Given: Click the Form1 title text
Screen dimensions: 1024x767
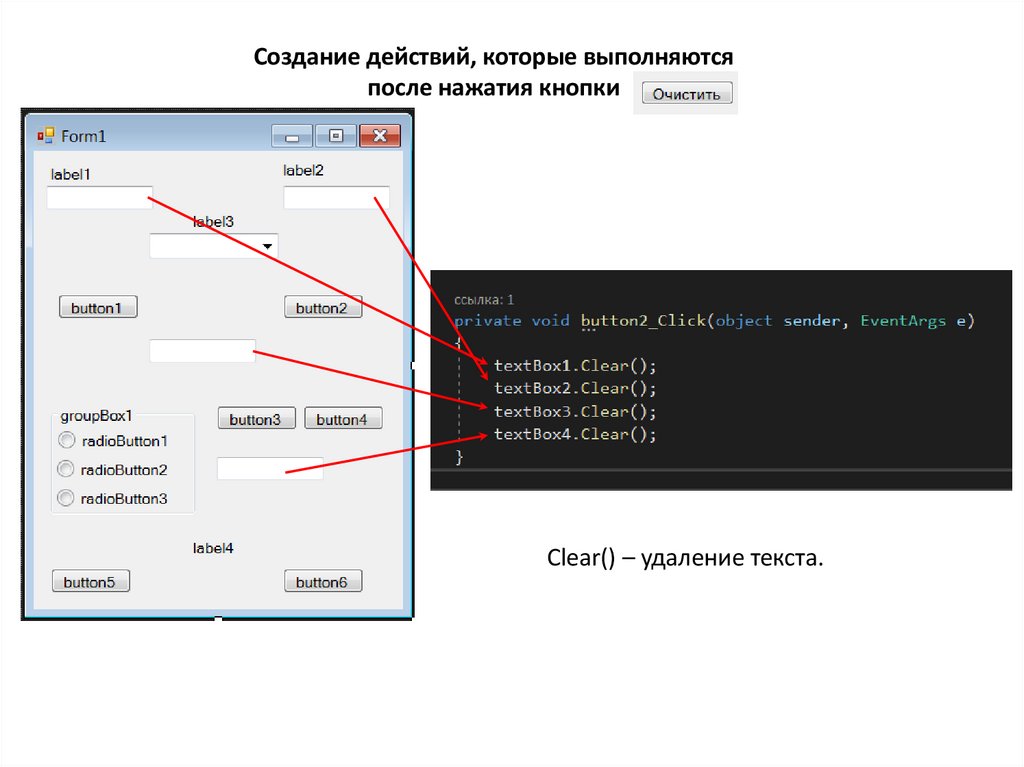Looking at the screenshot, I should (83, 136).
